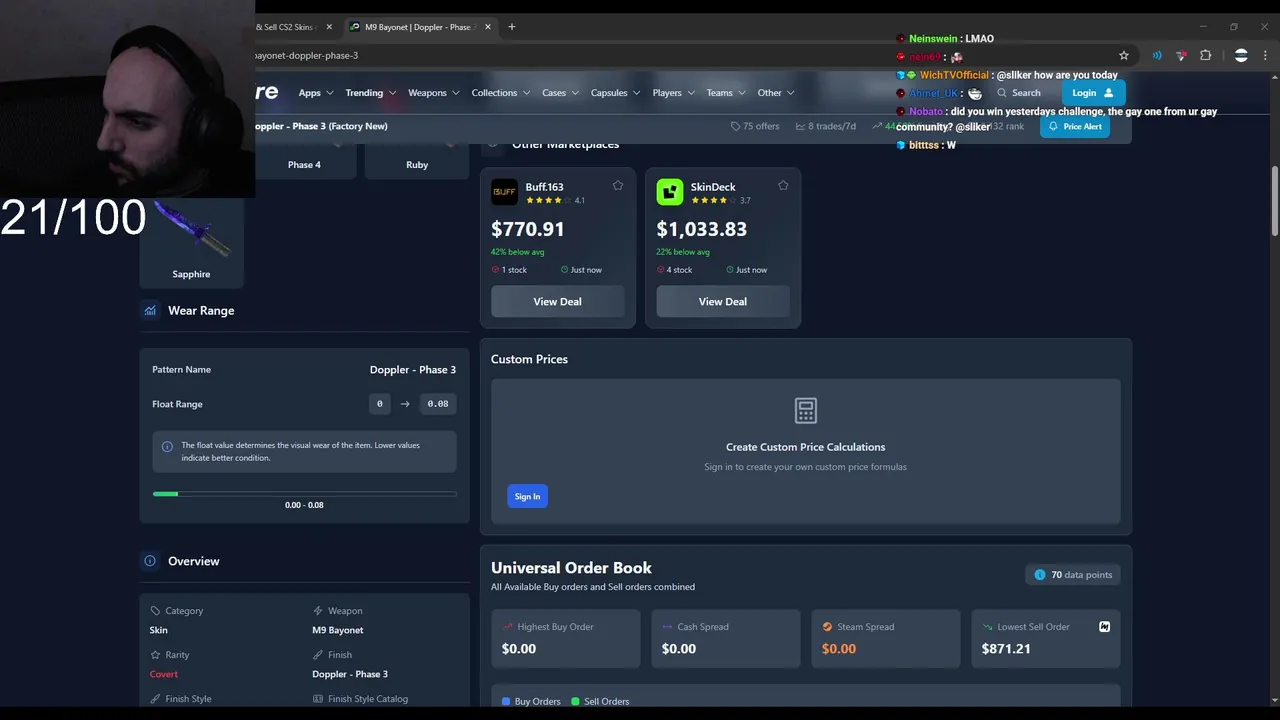Screen dimensions: 1280x720
Task: Click the Category tag icon in Overview
Action: (x=155, y=611)
